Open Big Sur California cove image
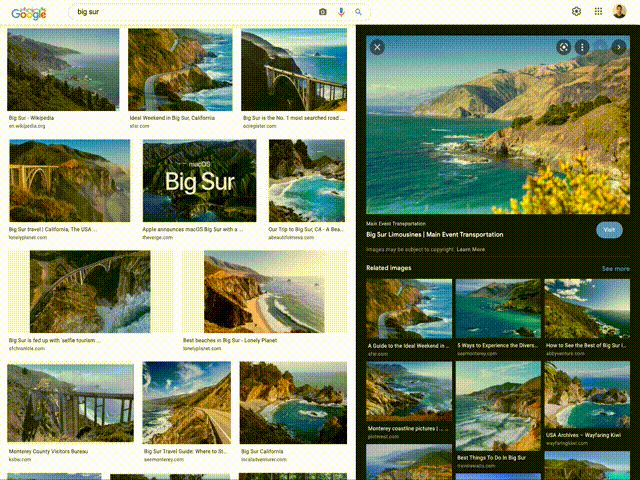This screenshot has width=640, height=480. coord(293,402)
